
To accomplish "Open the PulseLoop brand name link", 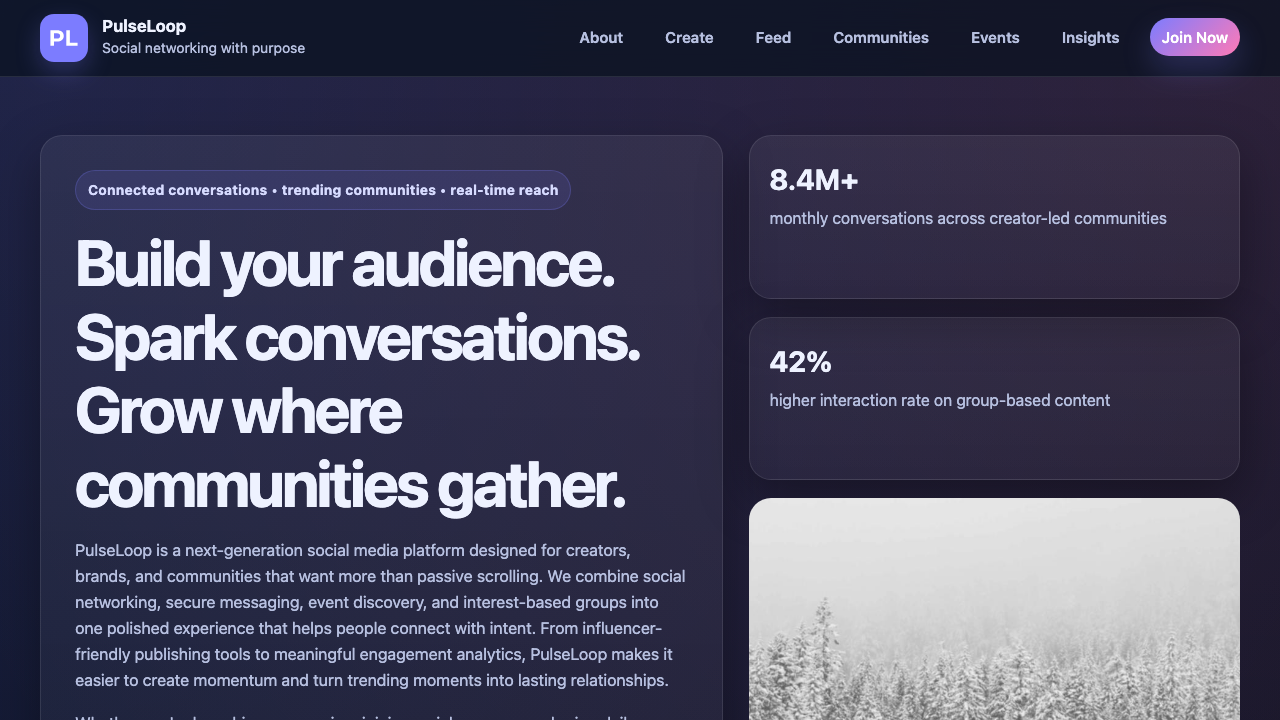I will (144, 26).
